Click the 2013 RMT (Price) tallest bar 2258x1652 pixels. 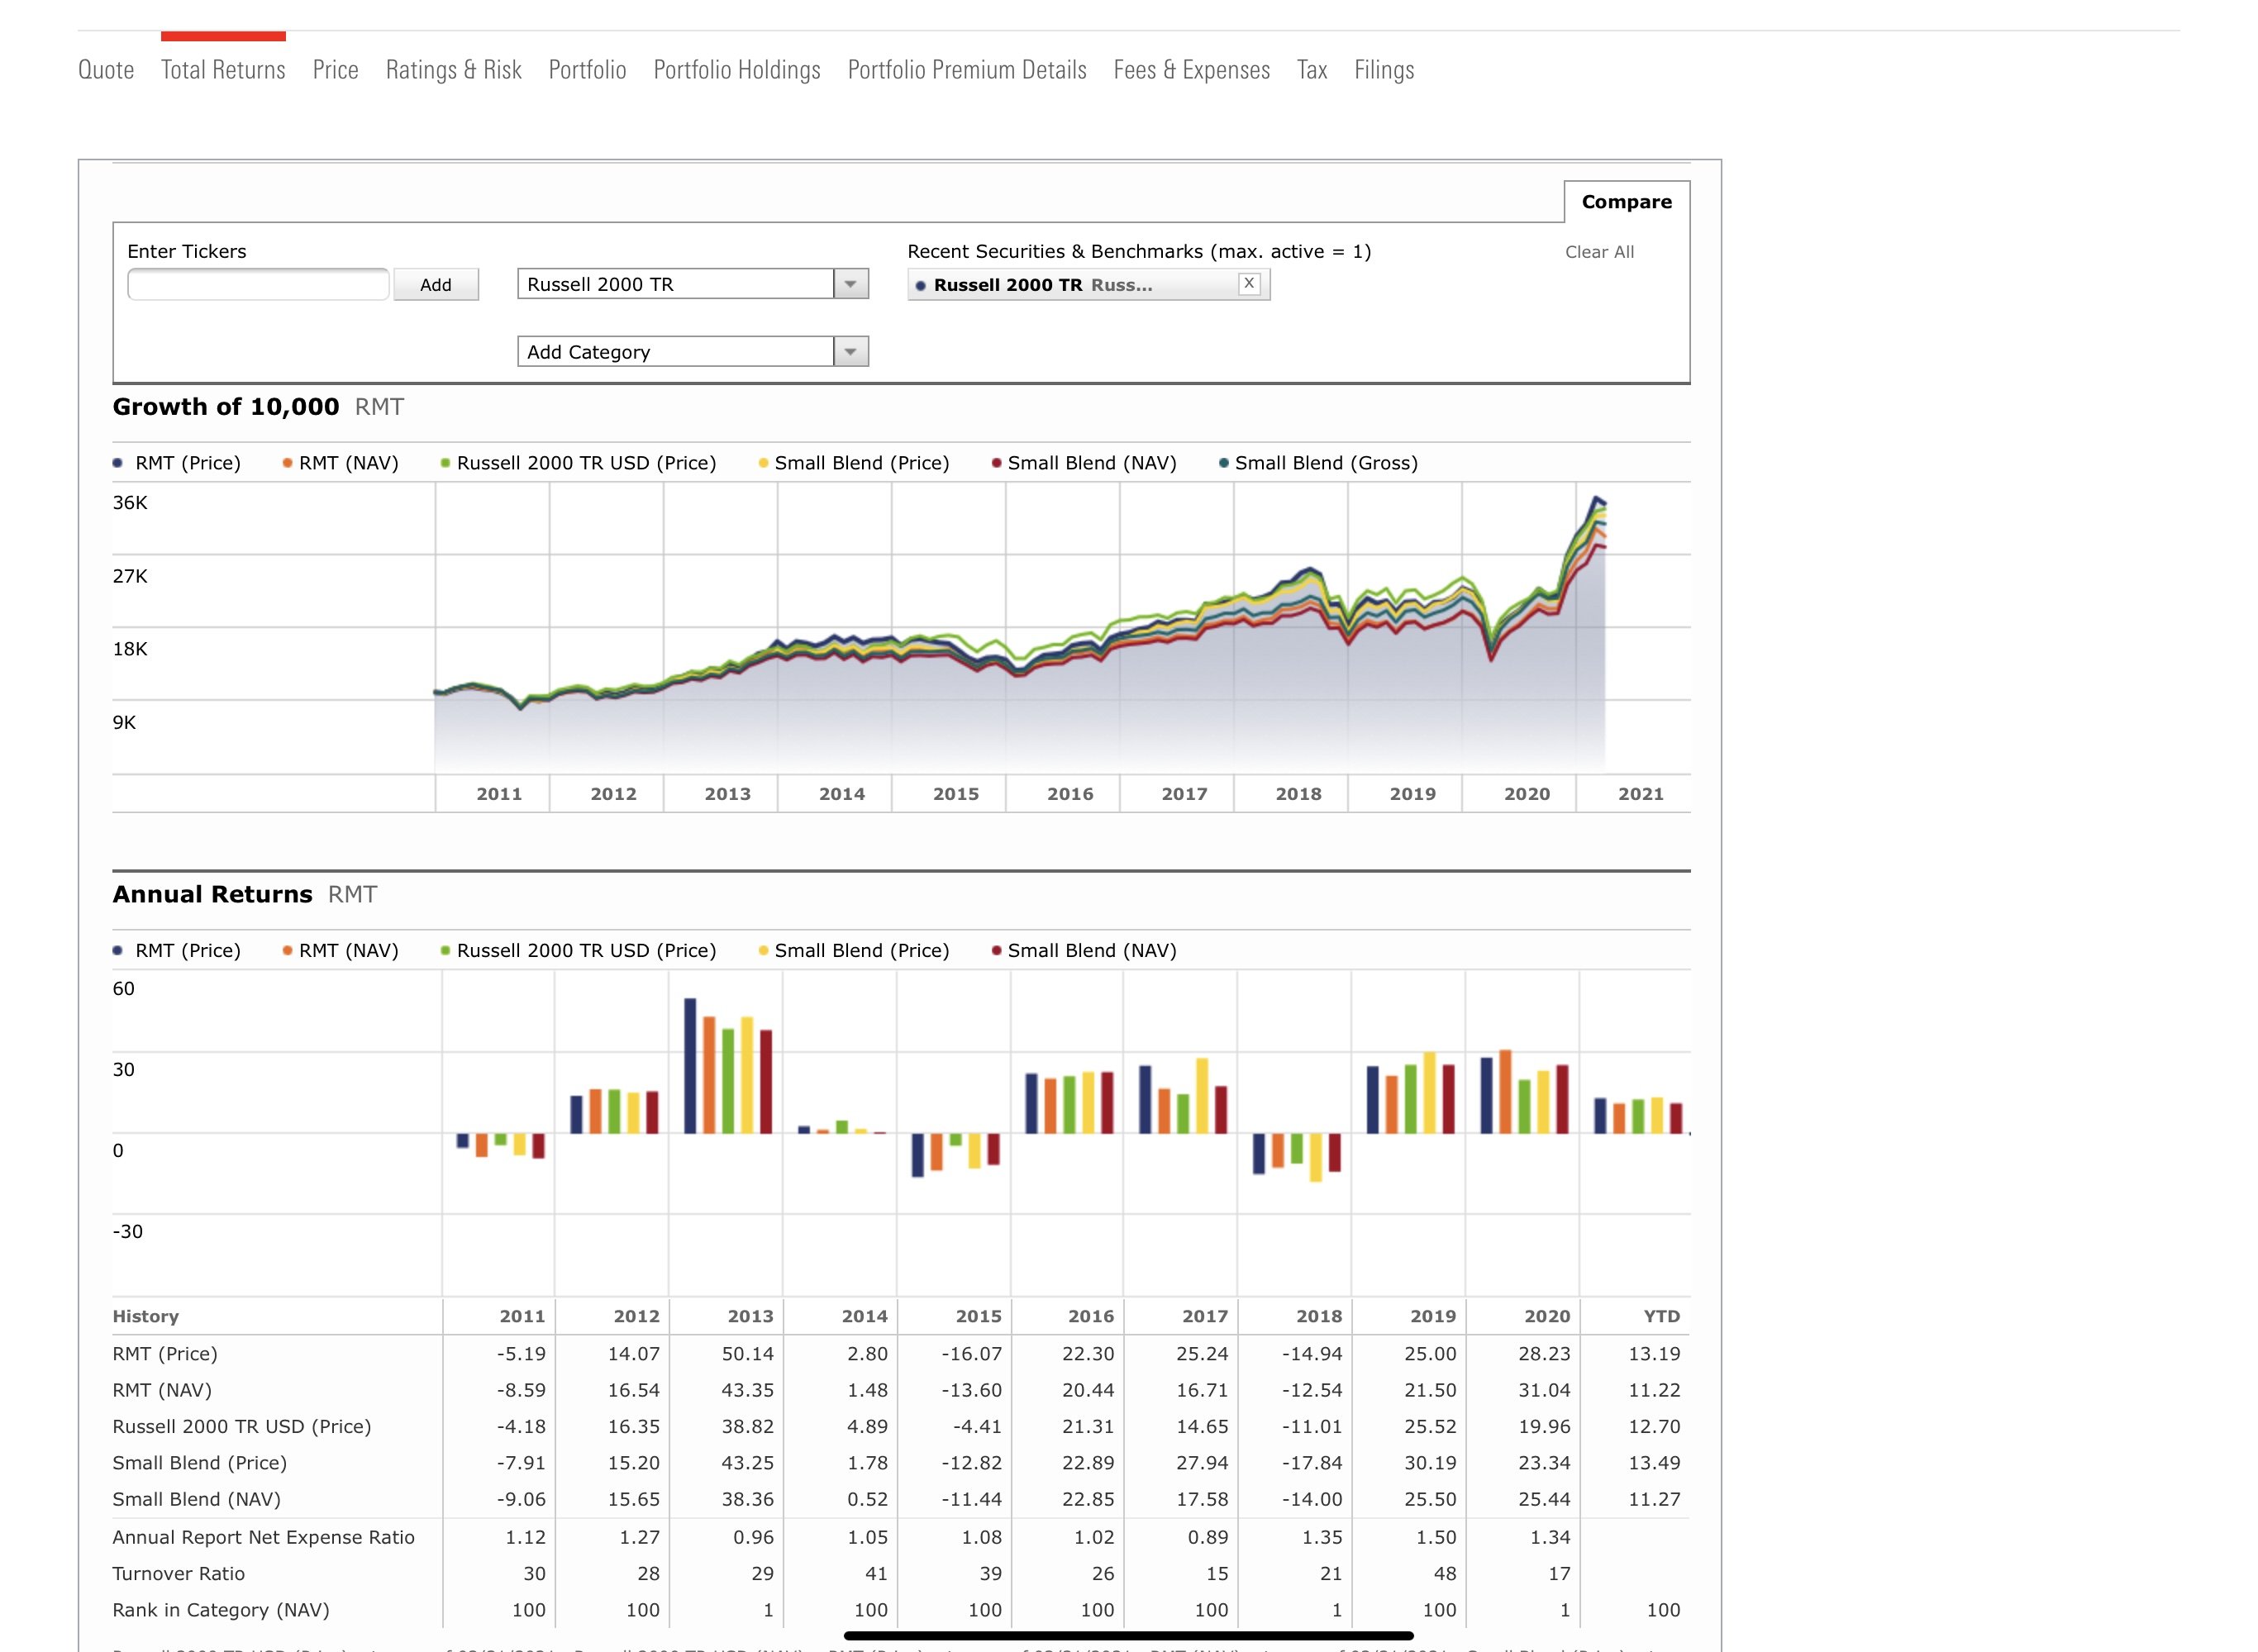pyautogui.click(x=690, y=1065)
